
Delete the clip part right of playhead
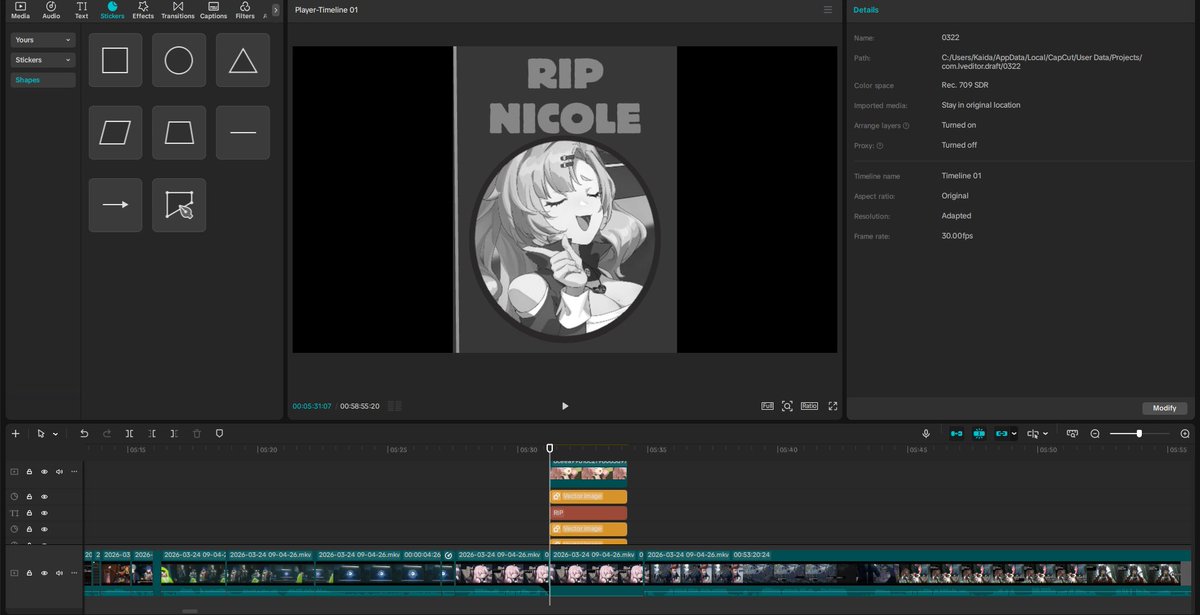pos(174,434)
